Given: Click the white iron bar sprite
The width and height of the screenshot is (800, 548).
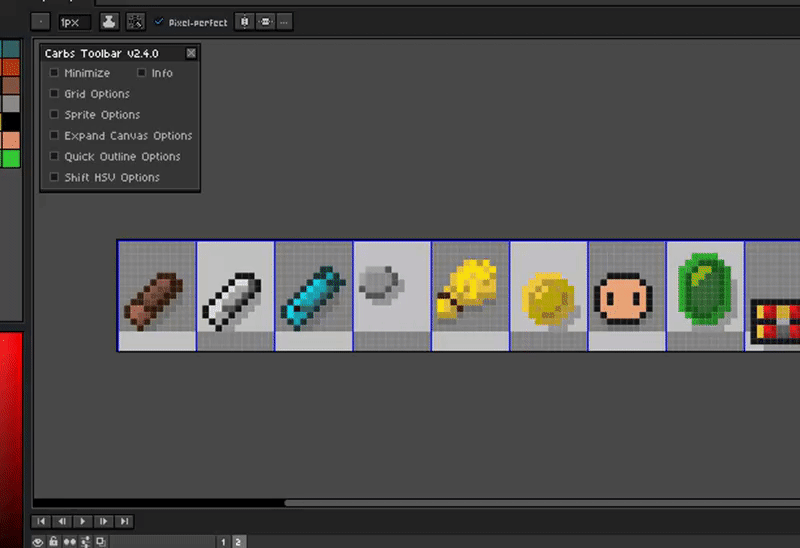Looking at the screenshot, I should 232,302.
